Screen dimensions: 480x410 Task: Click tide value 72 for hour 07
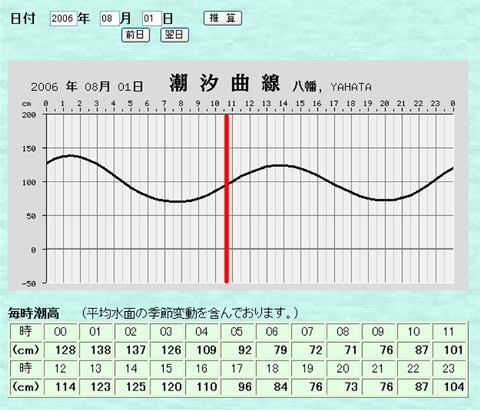coord(308,350)
